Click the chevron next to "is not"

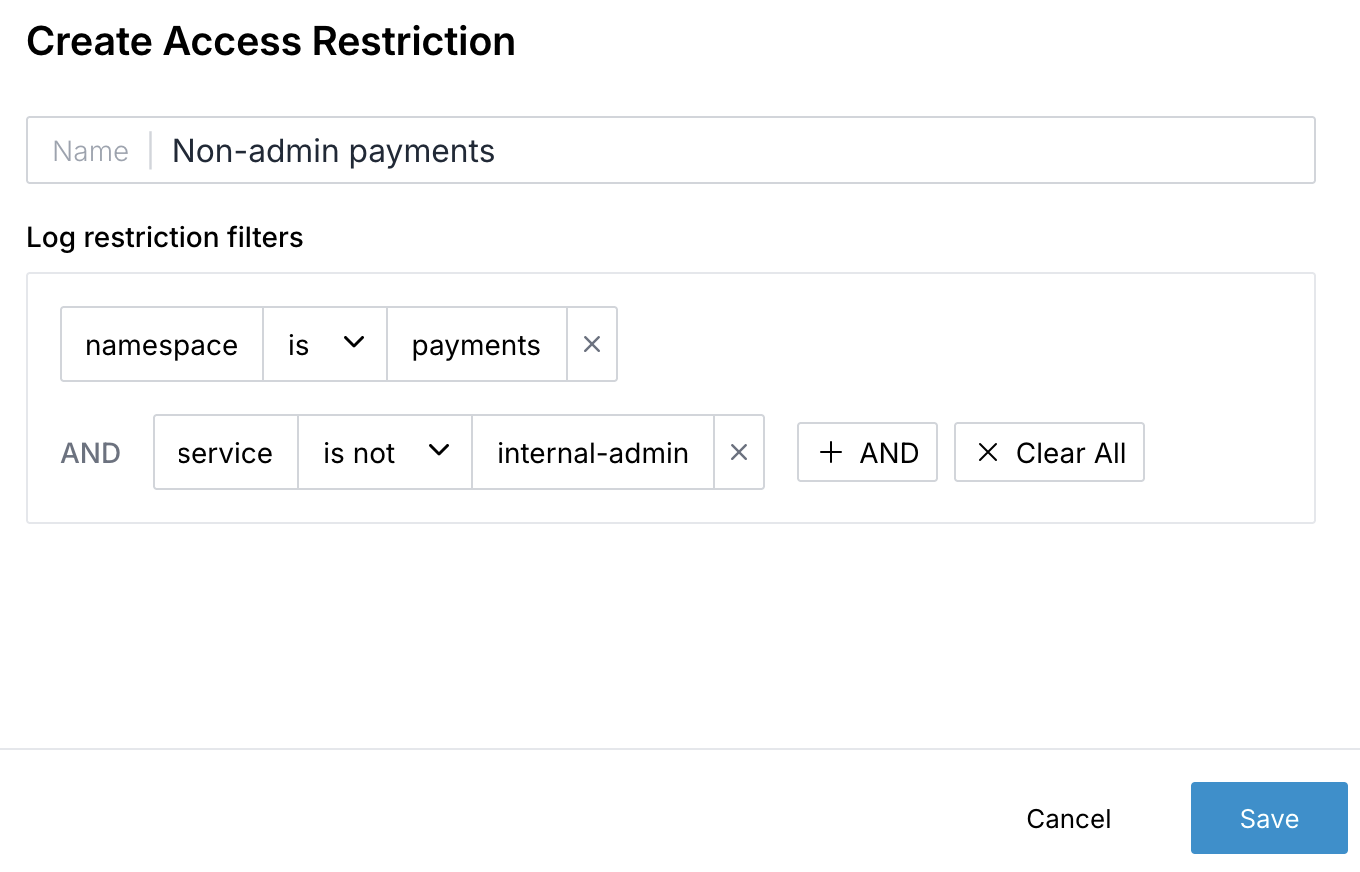click(x=438, y=452)
